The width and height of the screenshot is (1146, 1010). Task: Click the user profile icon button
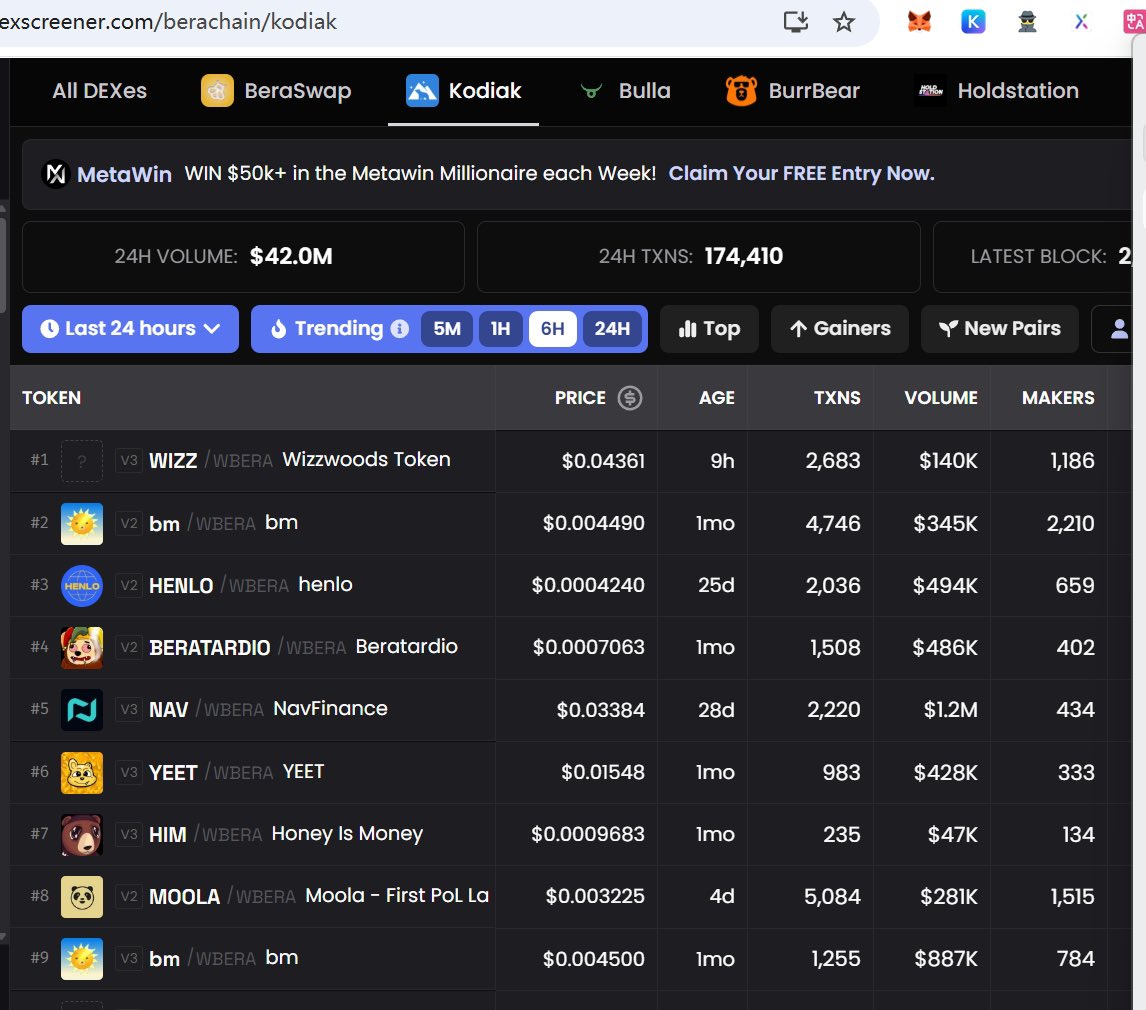click(1119, 329)
